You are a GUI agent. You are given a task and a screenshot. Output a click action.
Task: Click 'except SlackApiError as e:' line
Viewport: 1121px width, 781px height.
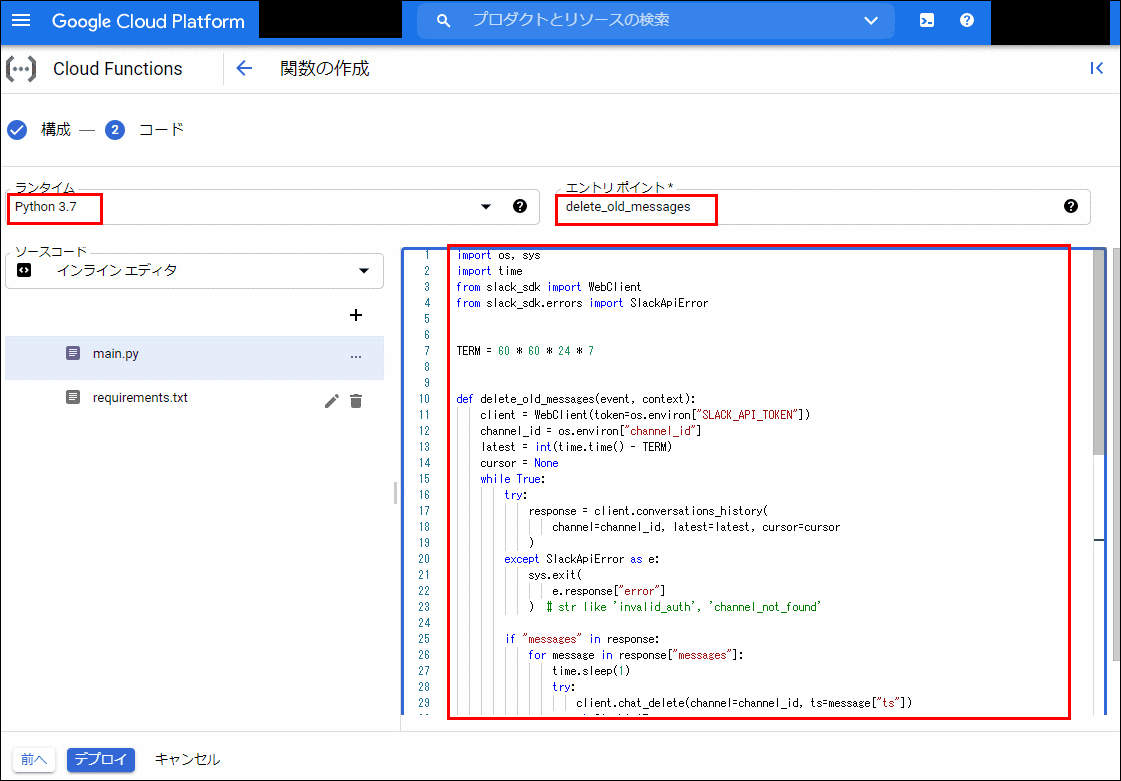tap(581, 559)
